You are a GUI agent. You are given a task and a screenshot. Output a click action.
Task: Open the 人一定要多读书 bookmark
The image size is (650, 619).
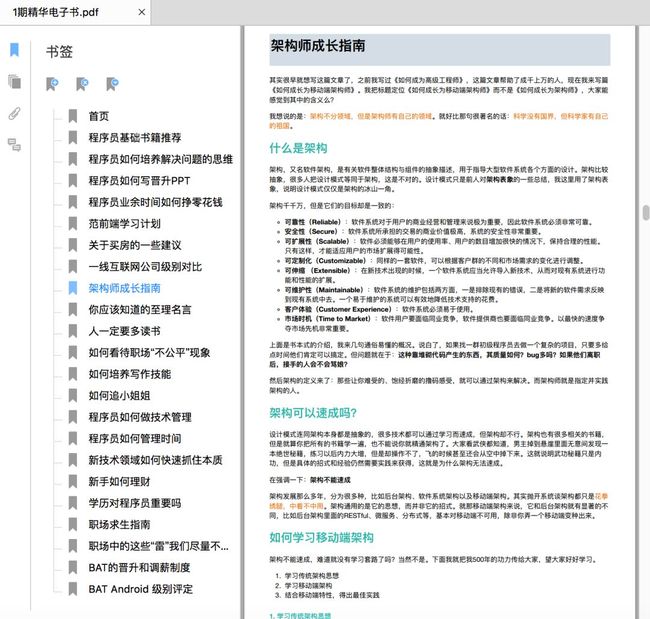tap(124, 331)
